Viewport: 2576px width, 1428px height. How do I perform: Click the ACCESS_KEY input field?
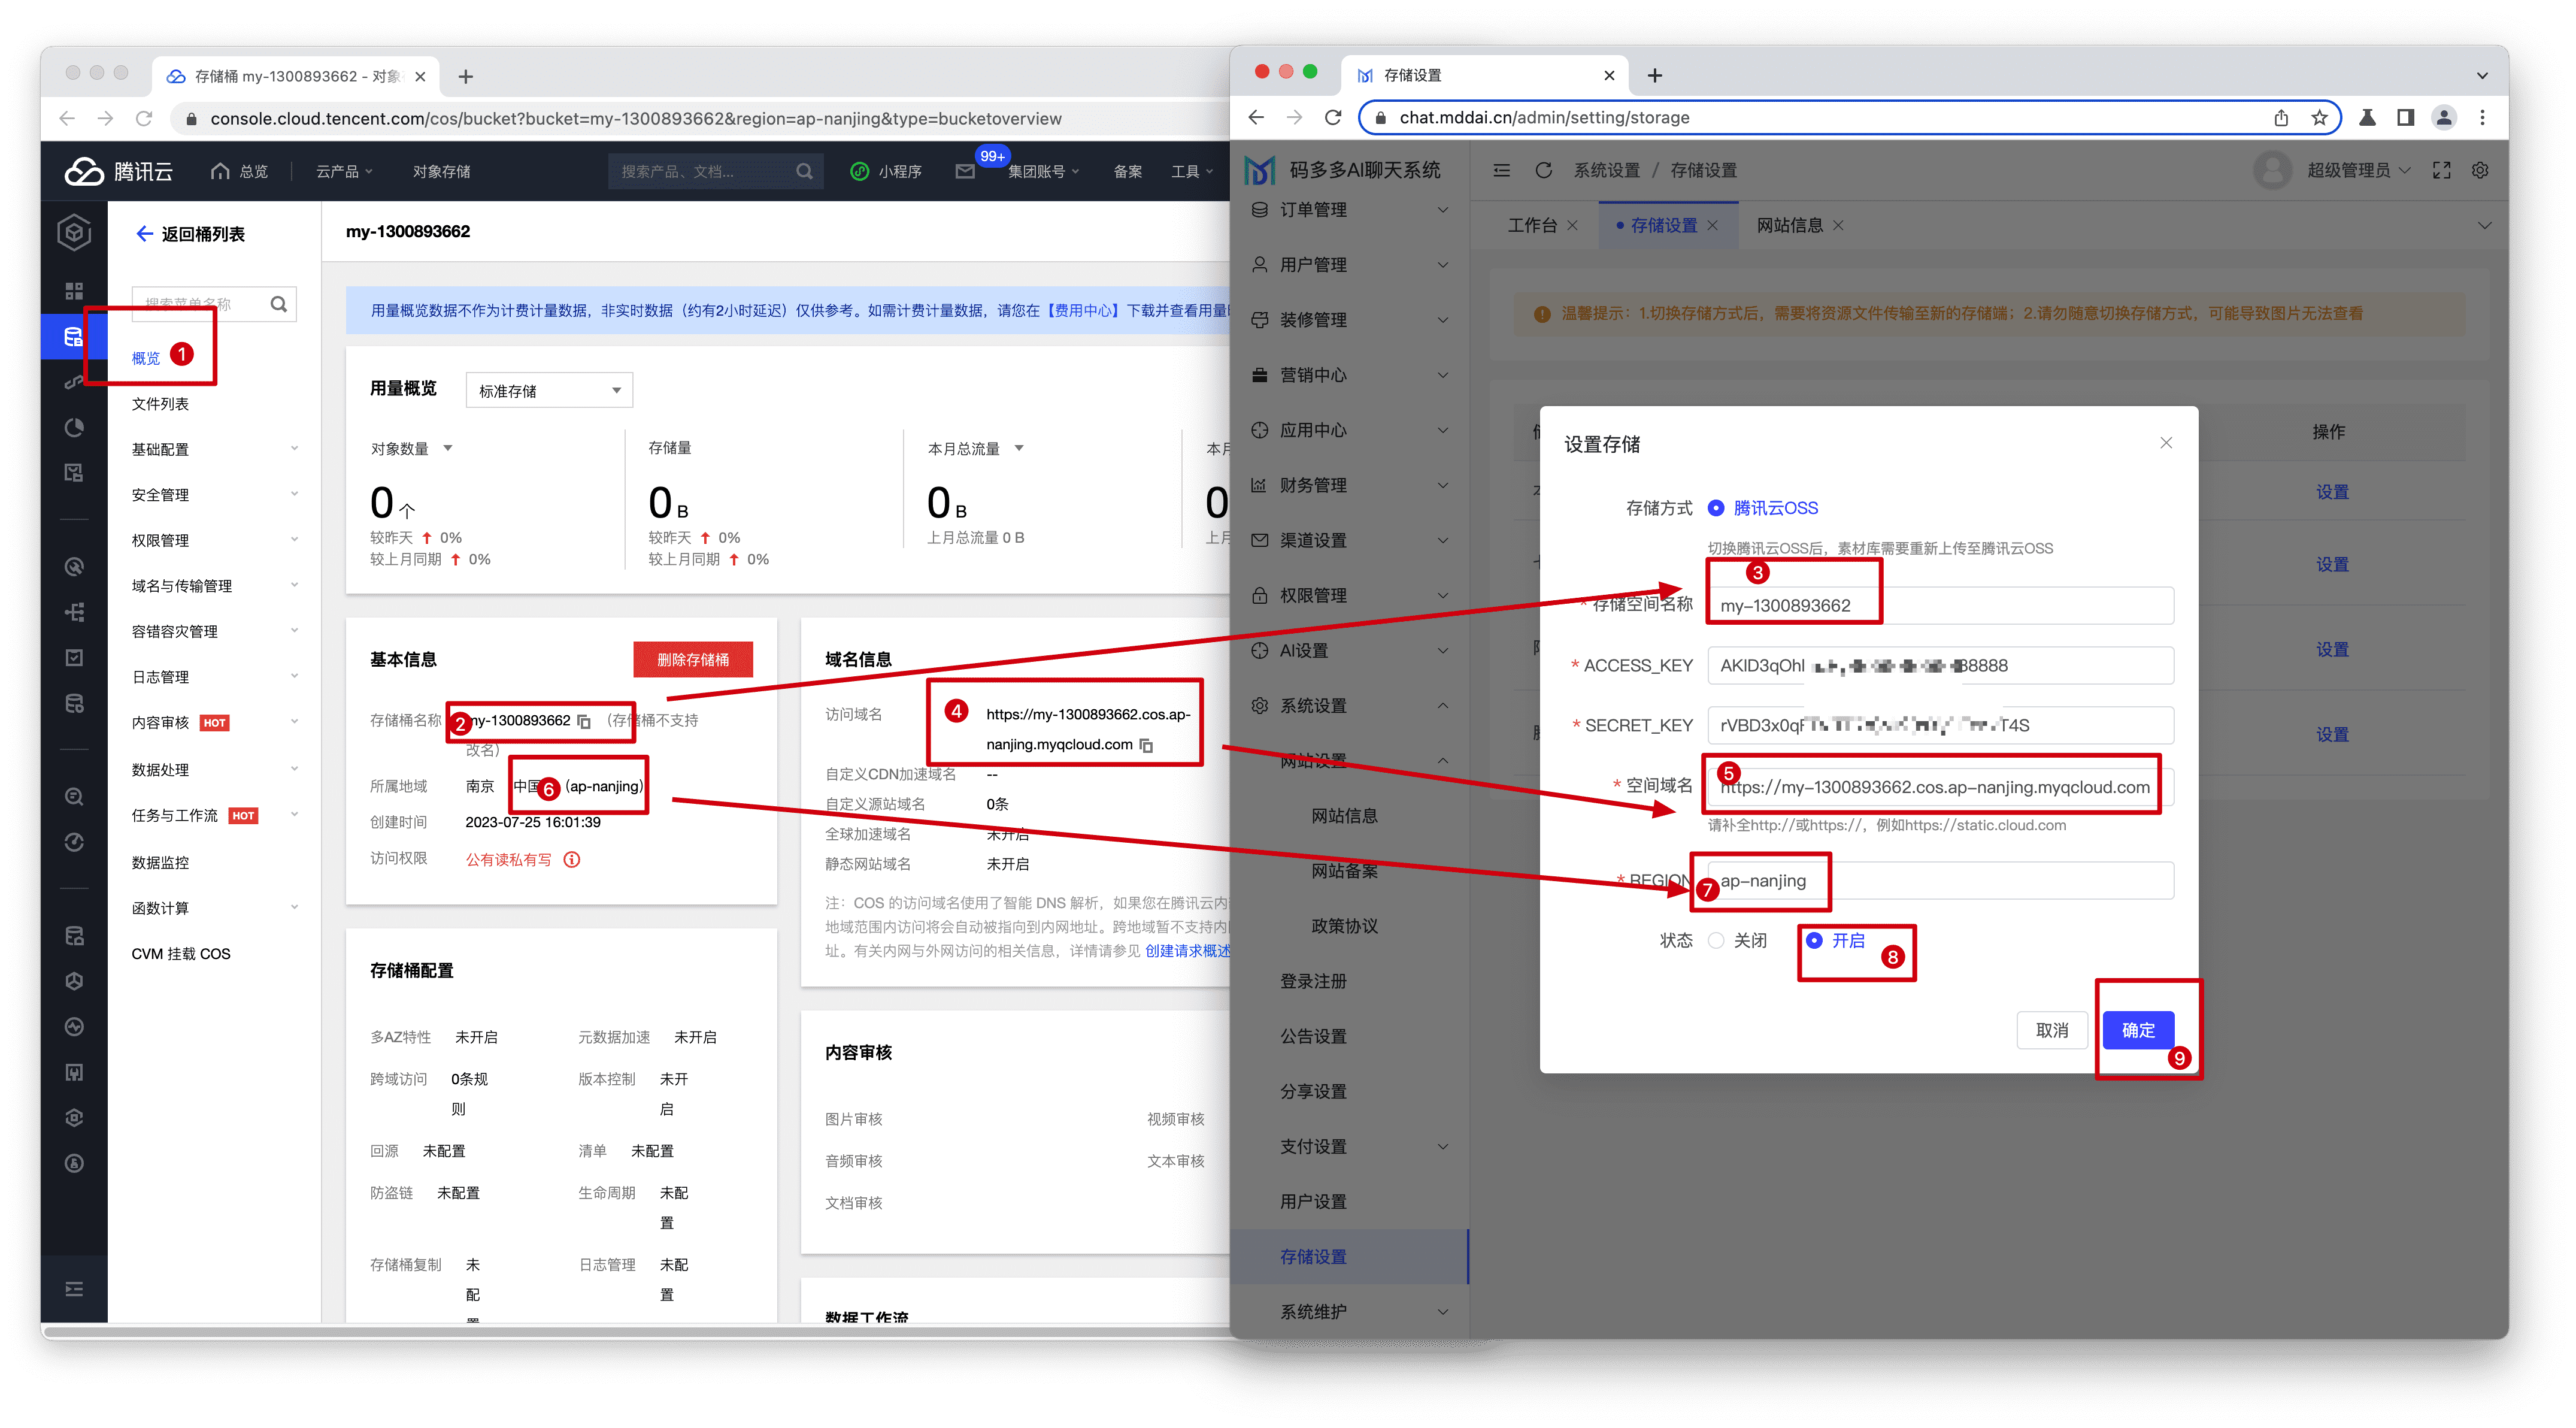point(1940,666)
